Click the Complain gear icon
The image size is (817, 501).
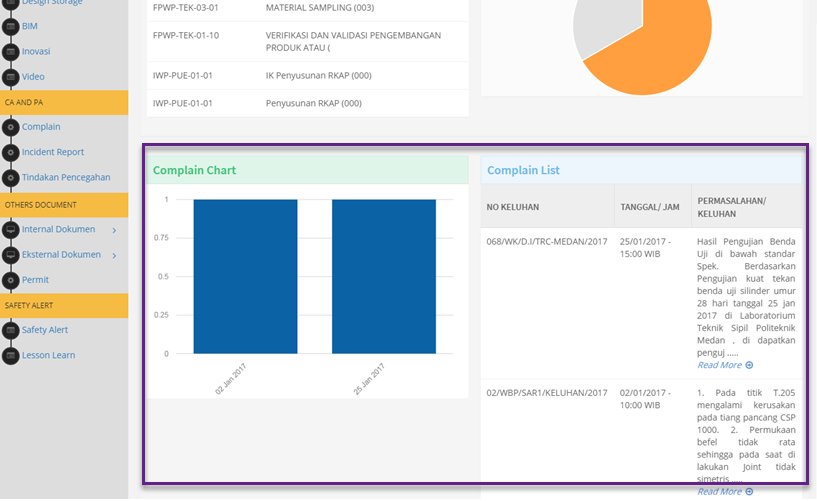[x=10, y=127]
